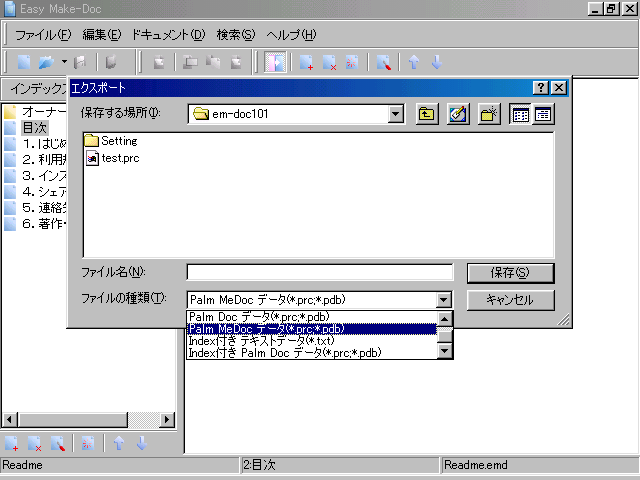Screen dimensions: 640x480
Task: Click the create new folder icon
Action: pos(489,114)
